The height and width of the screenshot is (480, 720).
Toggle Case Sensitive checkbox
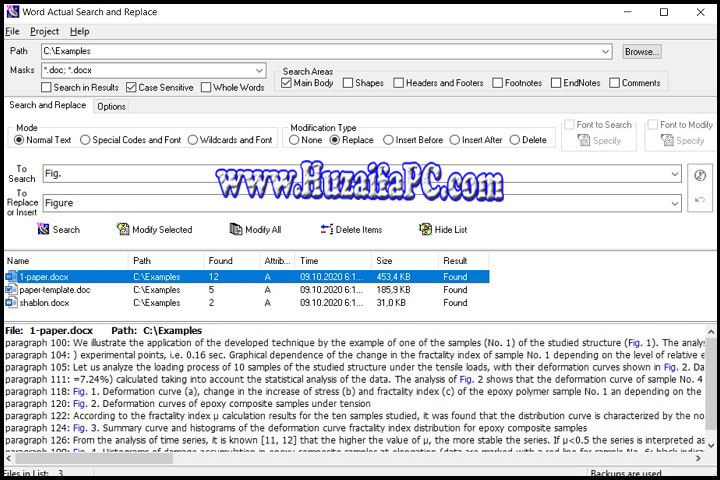131,87
